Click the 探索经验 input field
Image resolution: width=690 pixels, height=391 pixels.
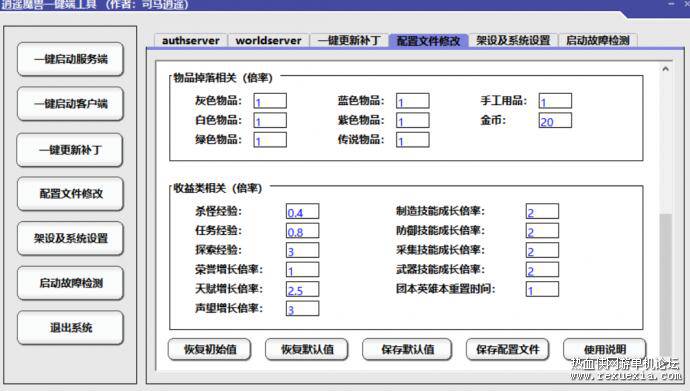click(x=303, y=250)
